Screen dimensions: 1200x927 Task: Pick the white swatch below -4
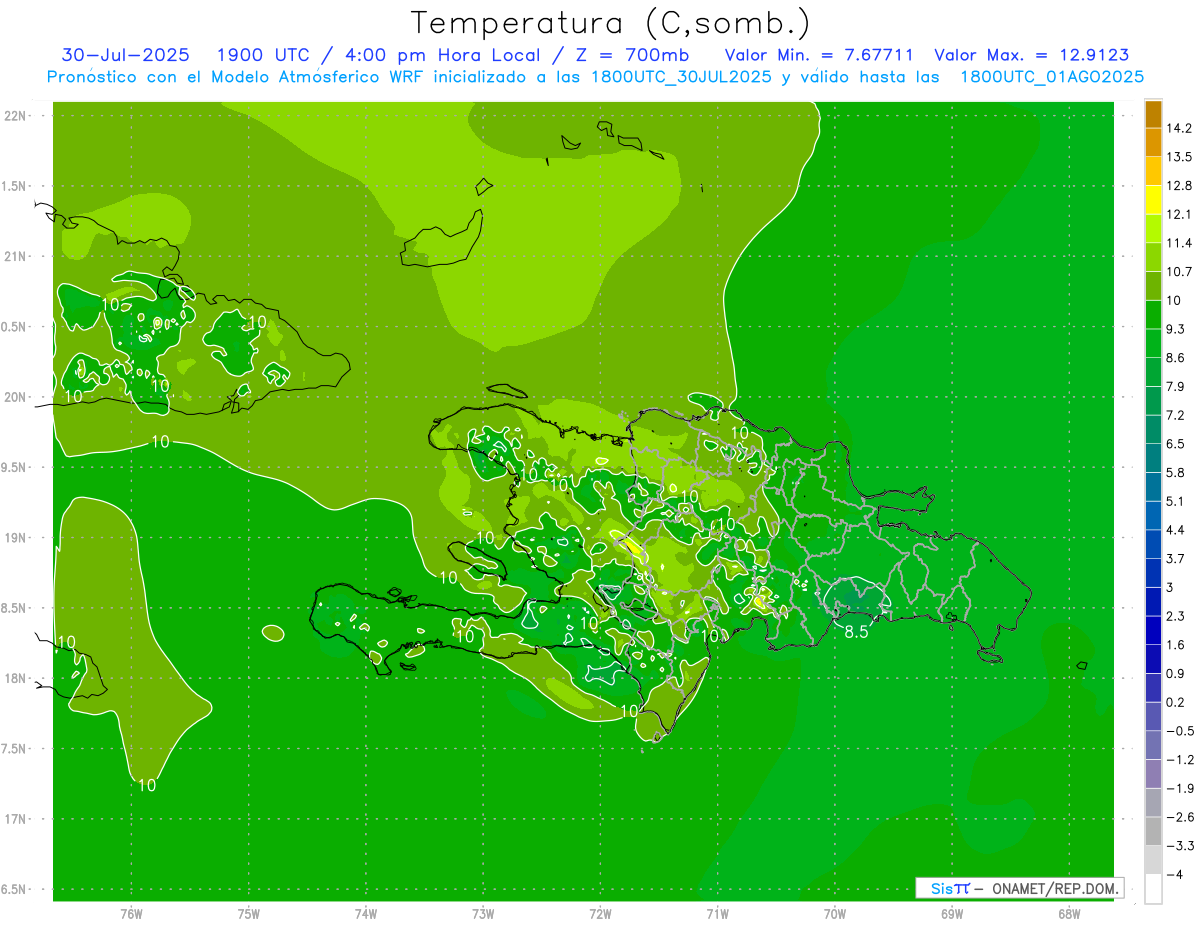tap(1153, 888)
